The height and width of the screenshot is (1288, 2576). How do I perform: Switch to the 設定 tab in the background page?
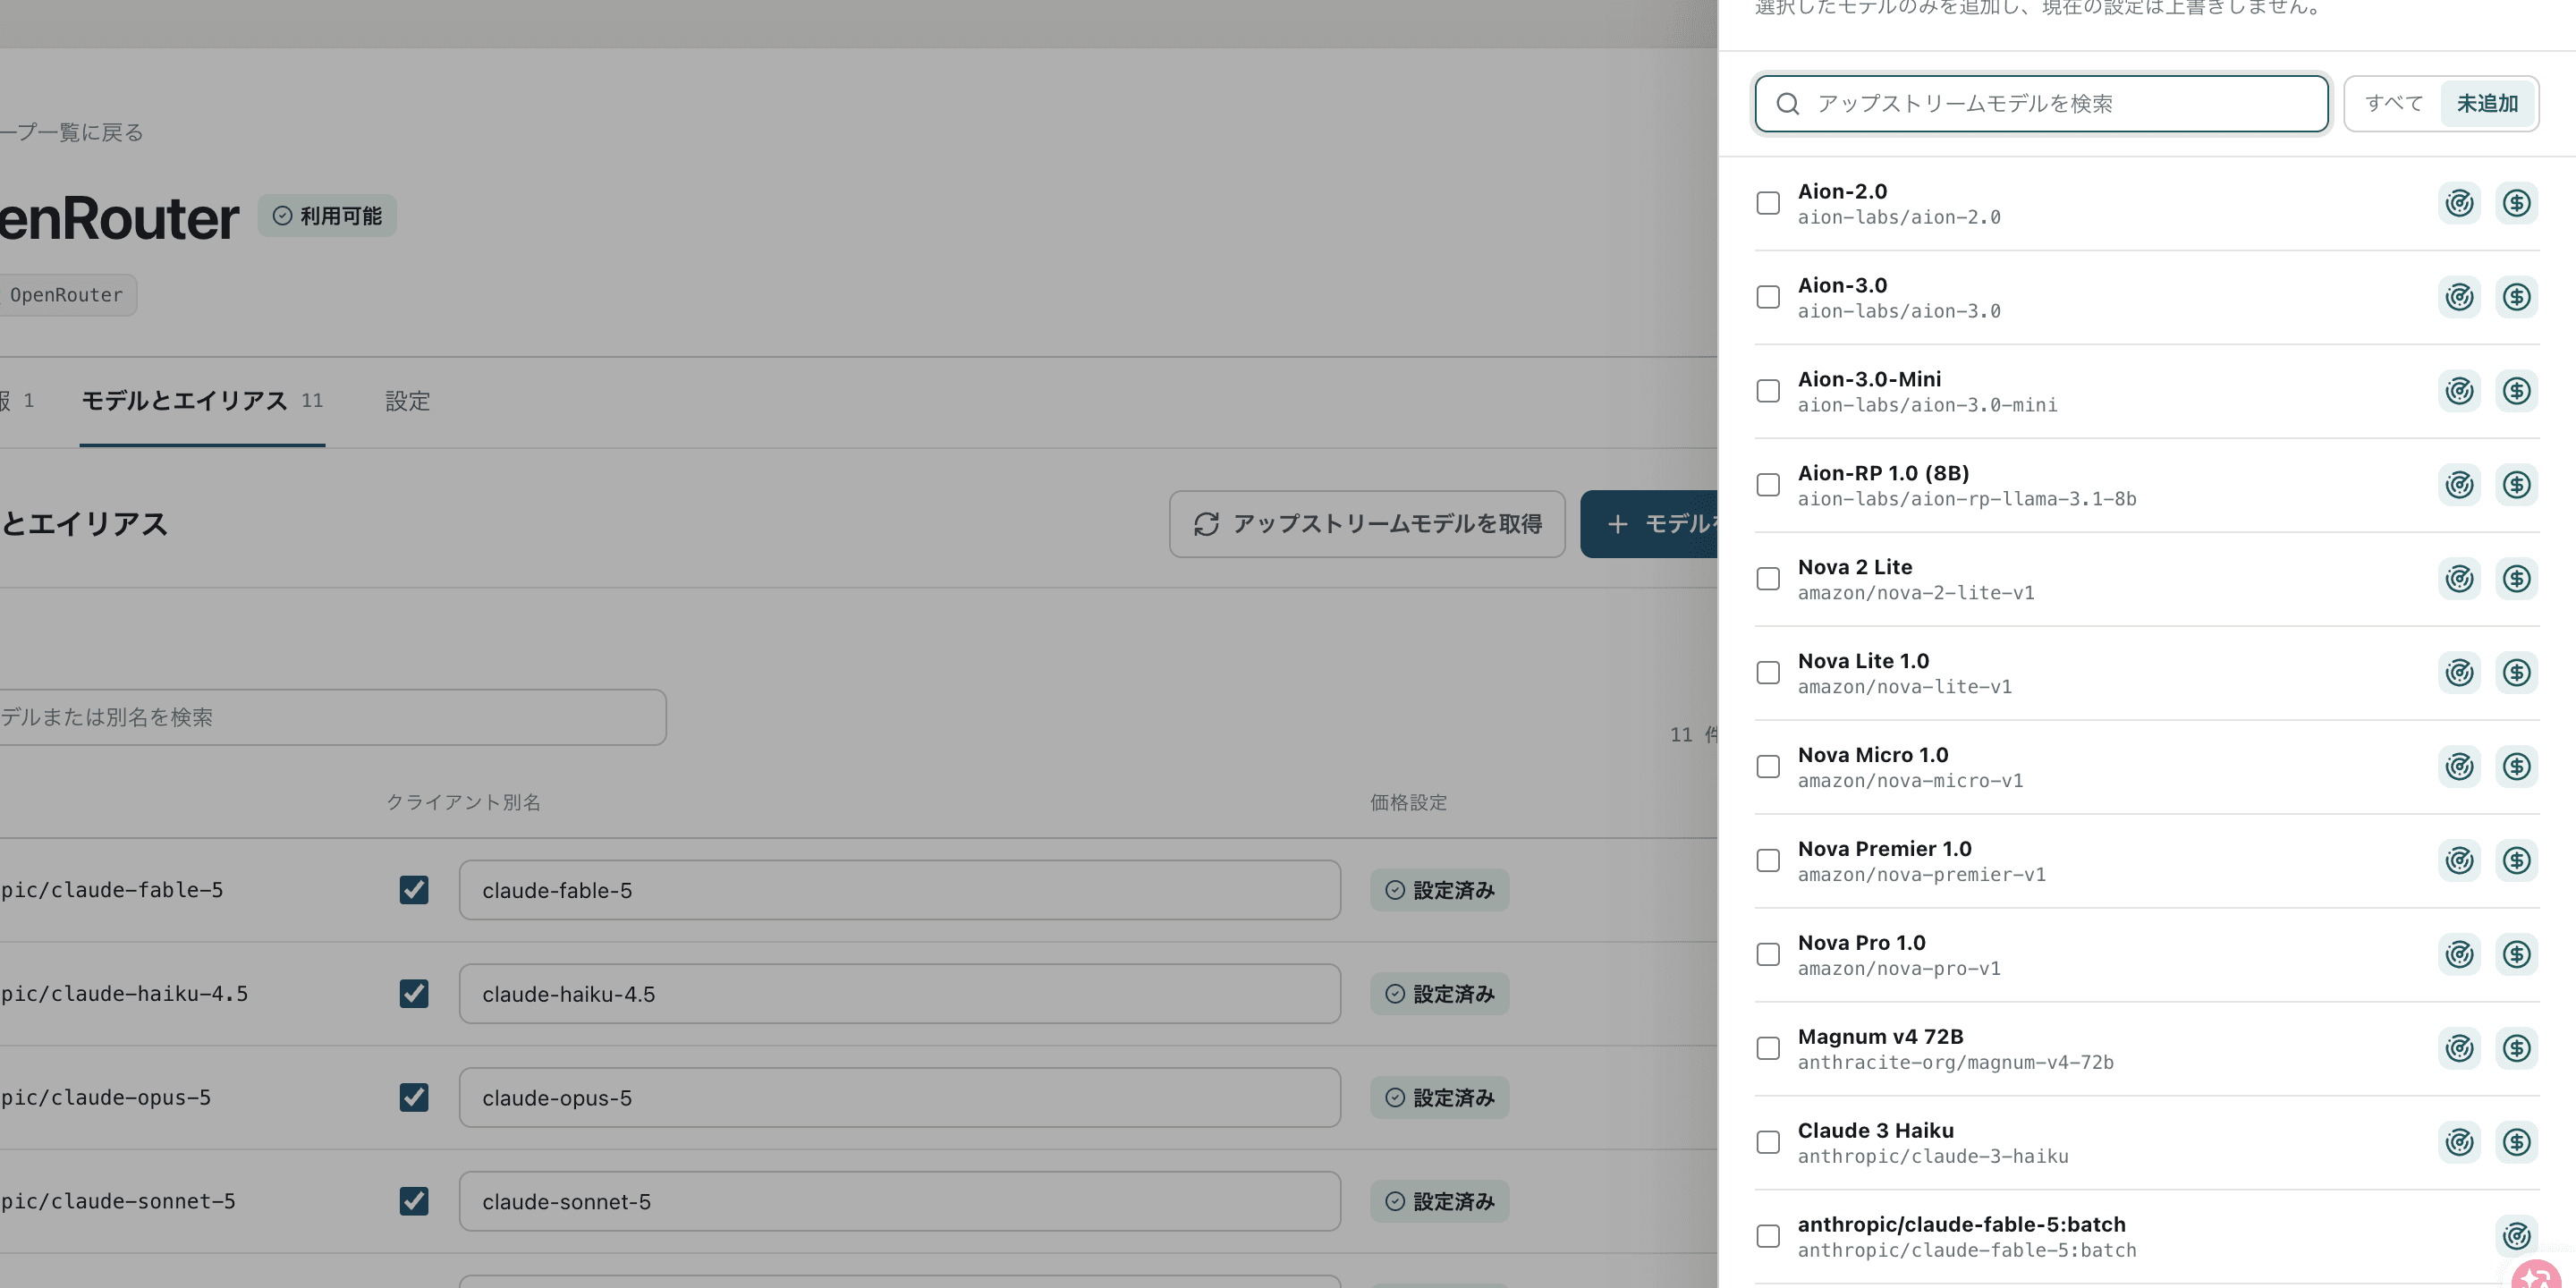[x=408, y=402]
